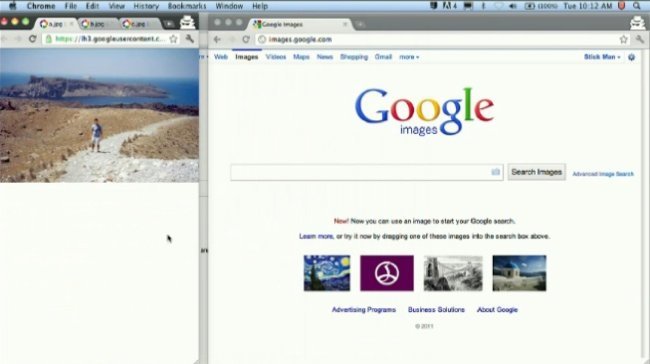Click Spotlight search magnifier icon

click(x=637, y=6)
